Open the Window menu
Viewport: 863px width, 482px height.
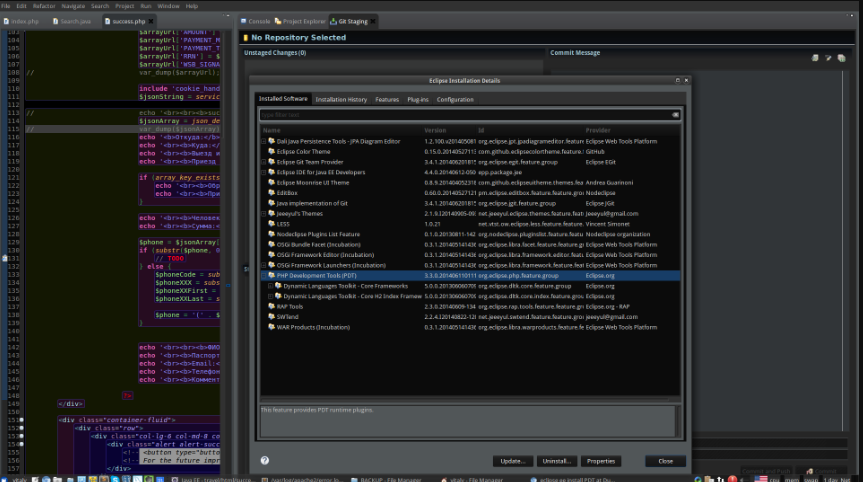pos(168,6)
